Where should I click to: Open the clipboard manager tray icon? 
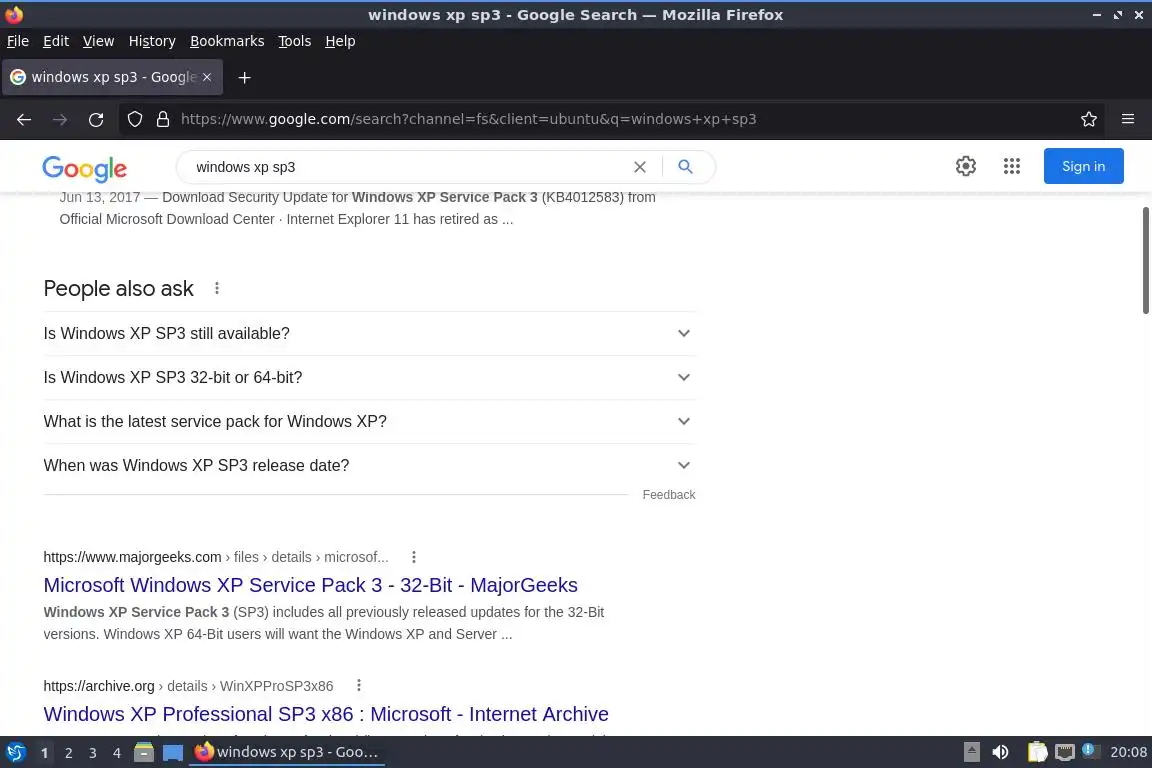[1037, 752]
